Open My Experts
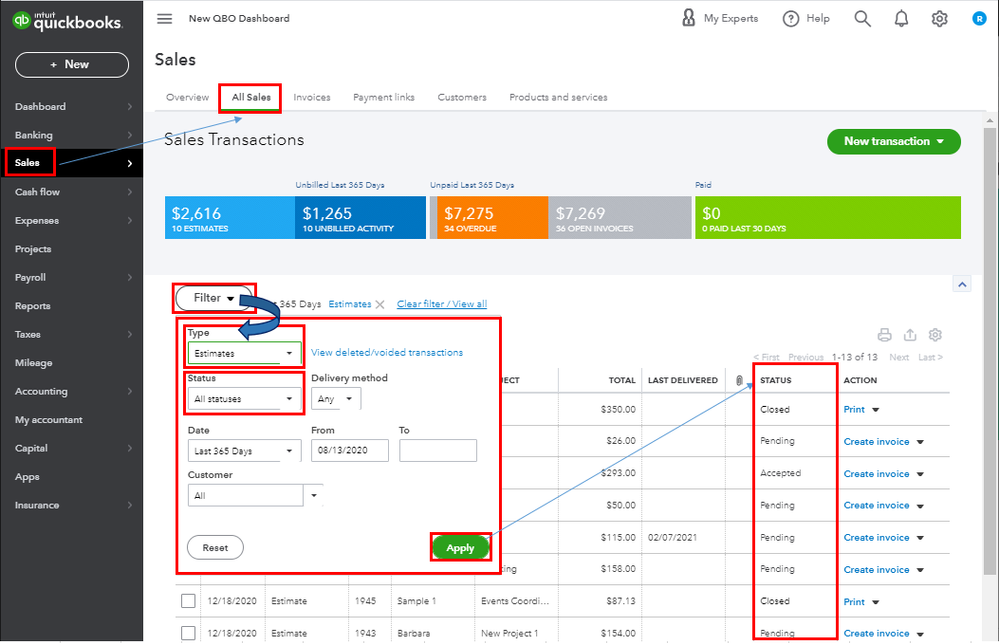999x643 pixels. pos(720,18)
